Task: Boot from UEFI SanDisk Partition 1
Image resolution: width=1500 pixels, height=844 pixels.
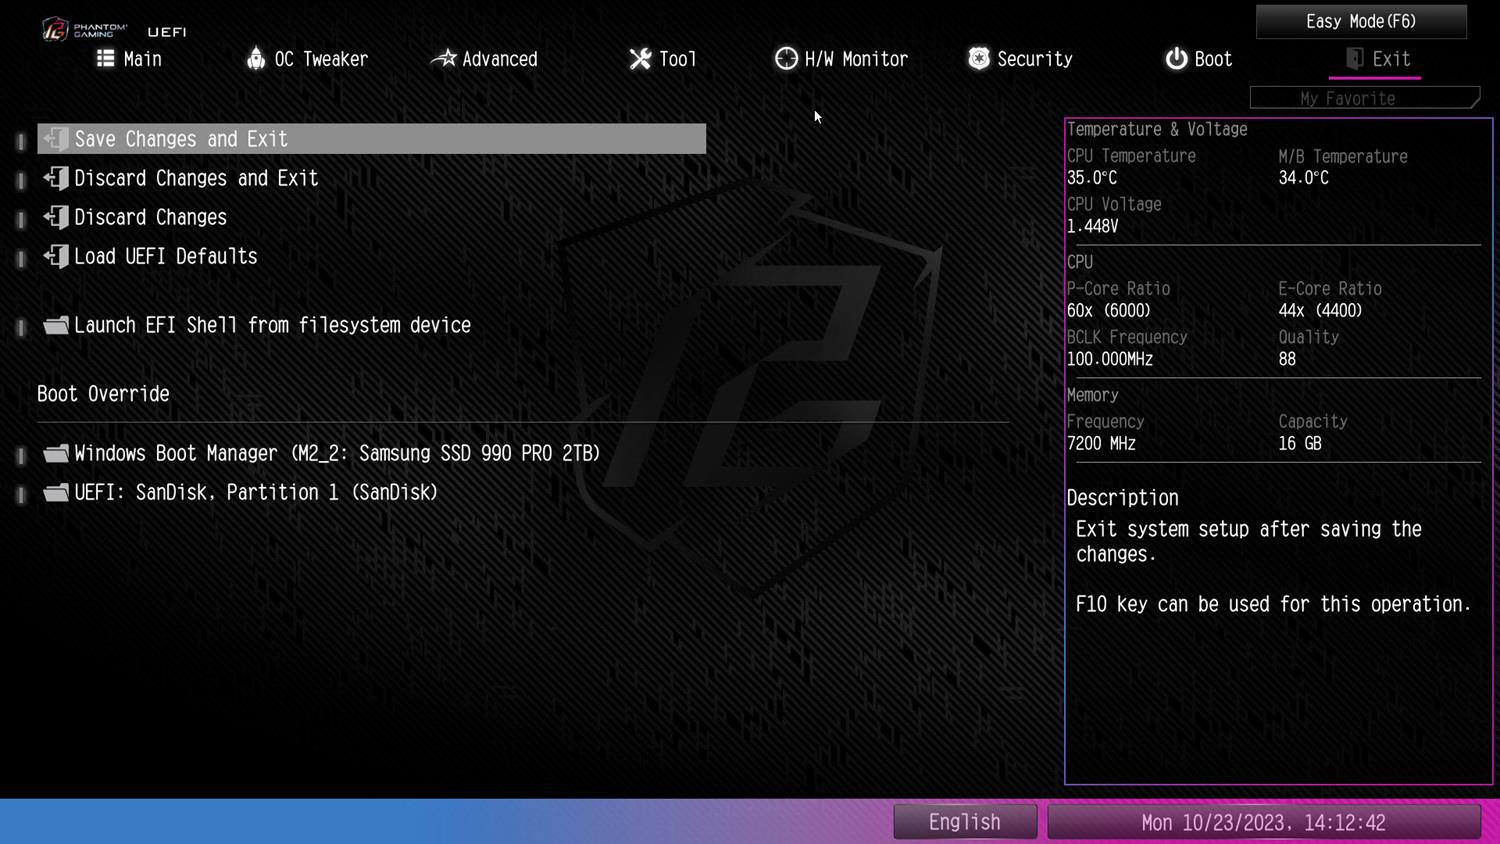Action: click(x=256, y=492)
